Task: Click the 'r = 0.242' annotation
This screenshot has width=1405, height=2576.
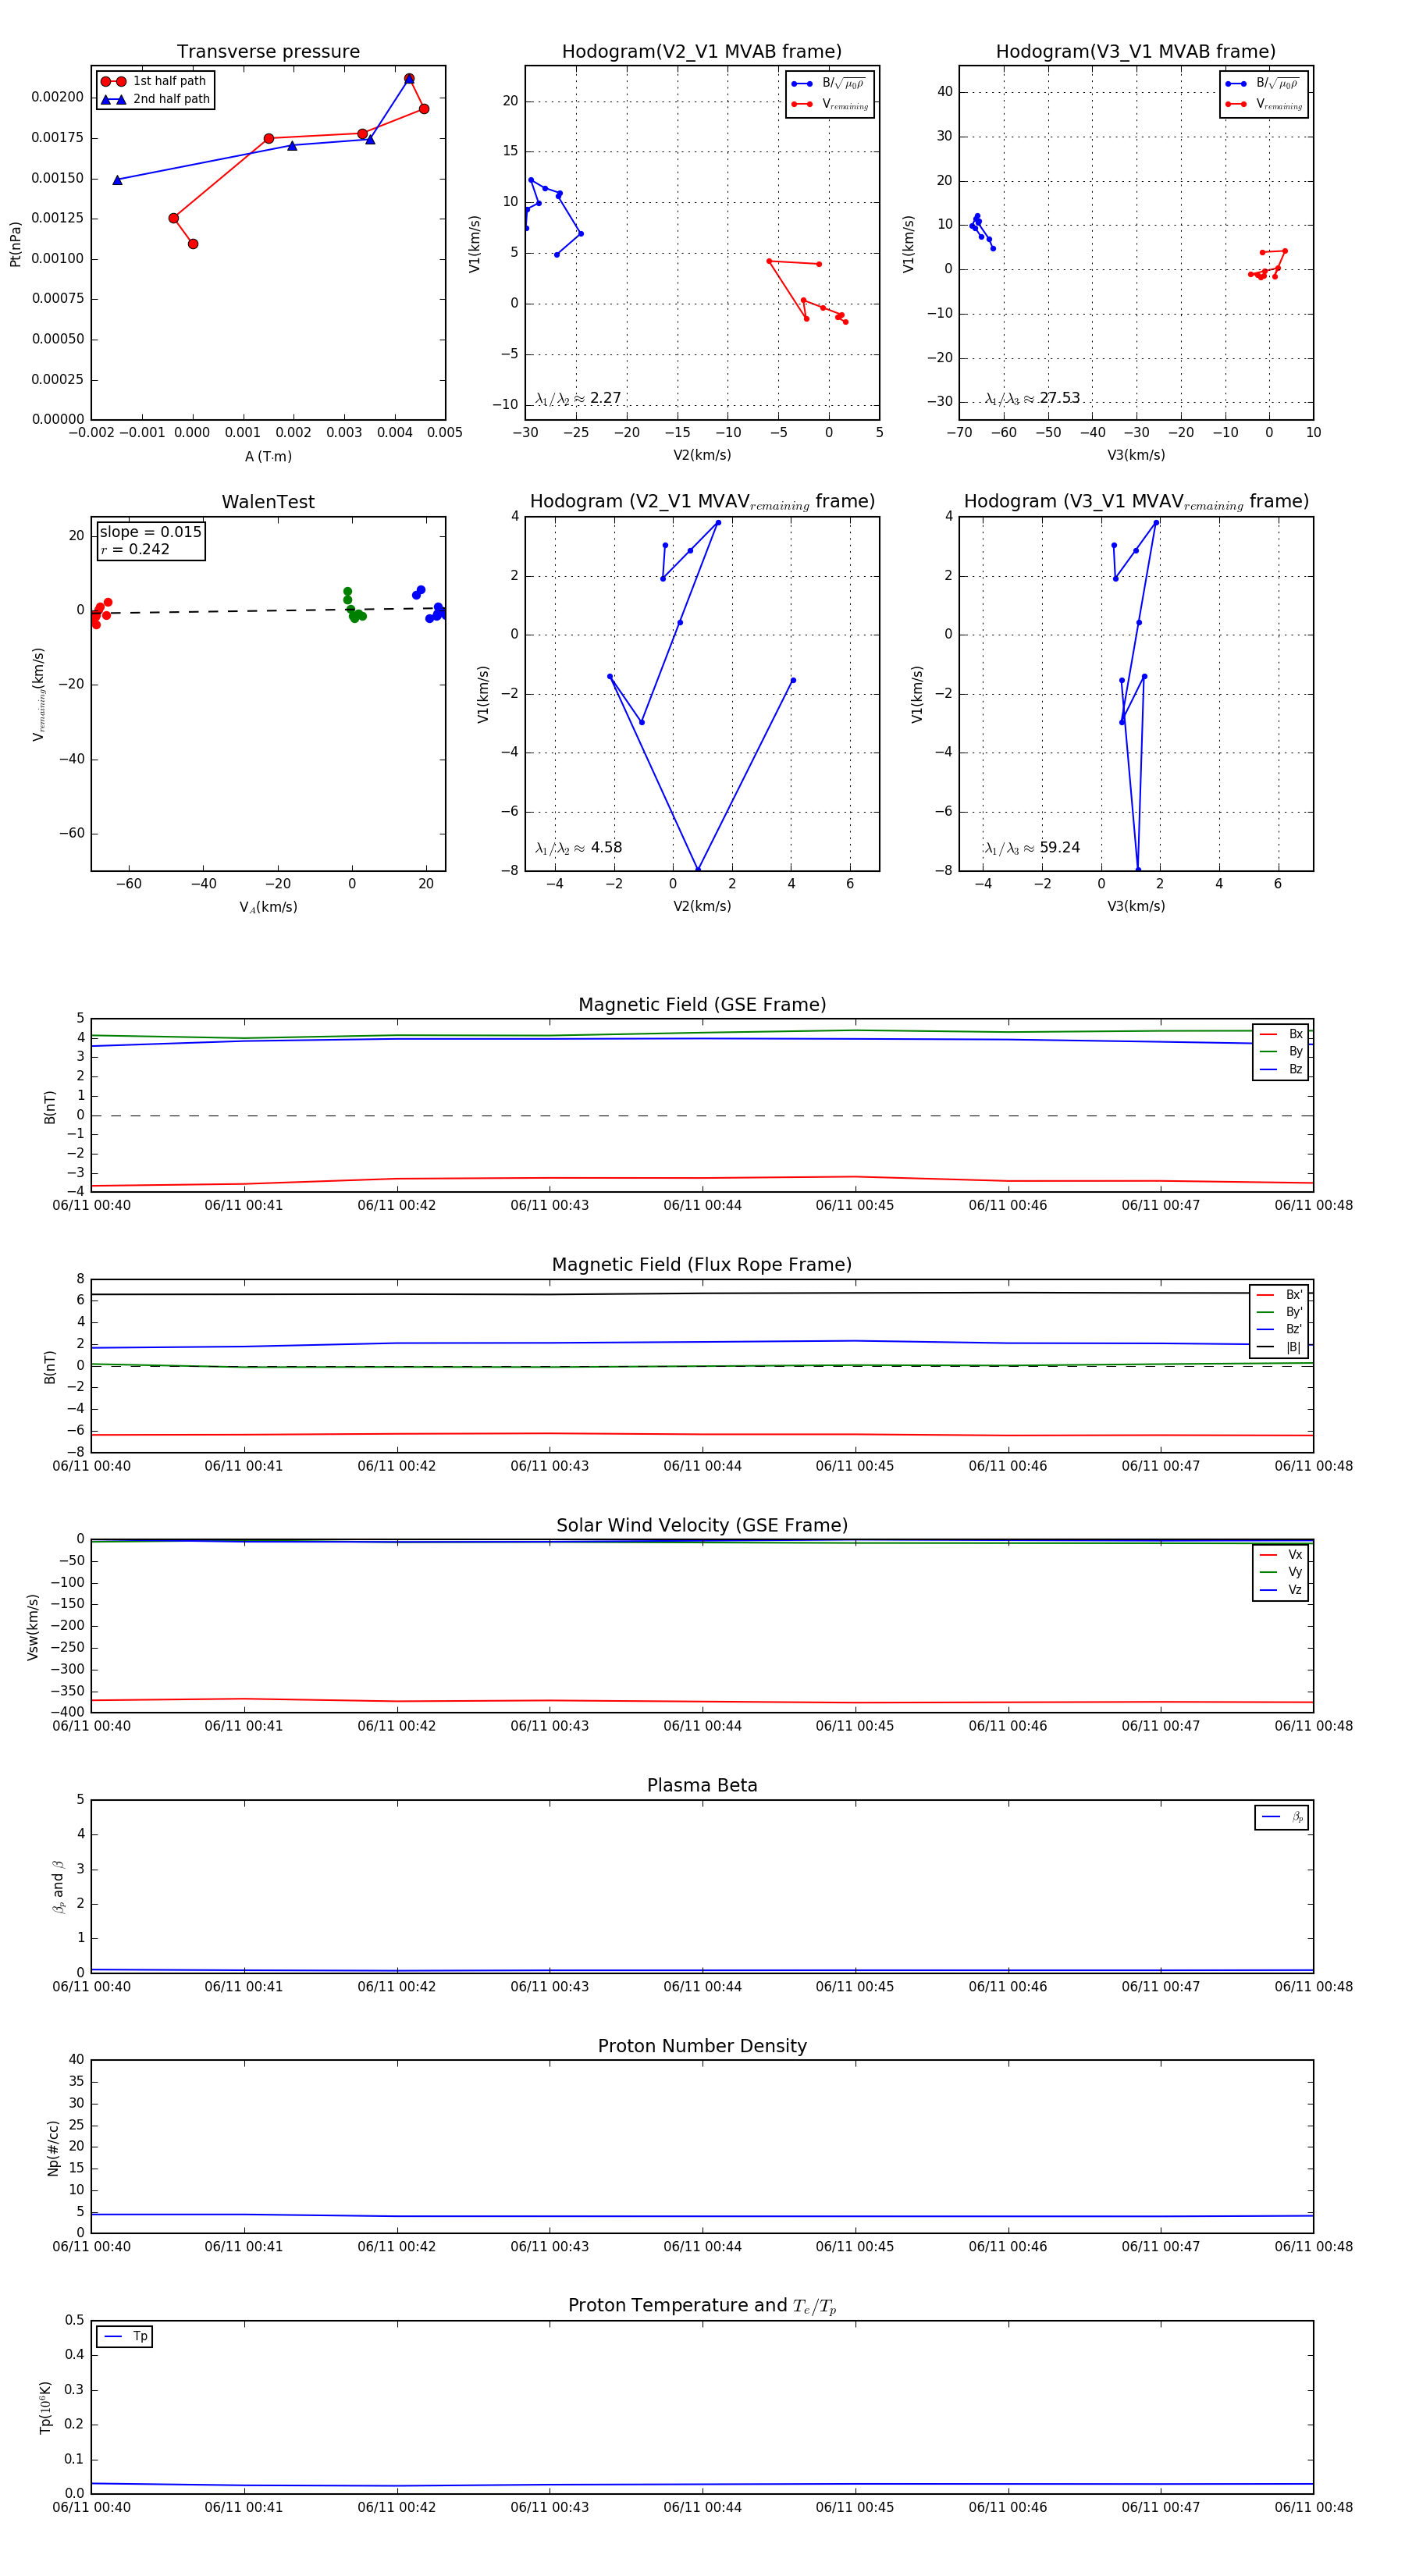Action: pos(135,549)
